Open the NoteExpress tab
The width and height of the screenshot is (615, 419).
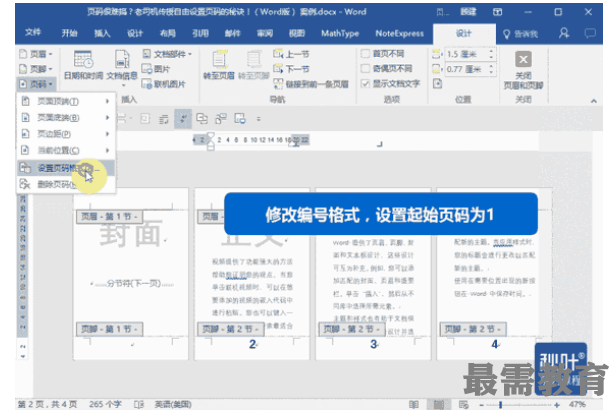tap(400, 33)
